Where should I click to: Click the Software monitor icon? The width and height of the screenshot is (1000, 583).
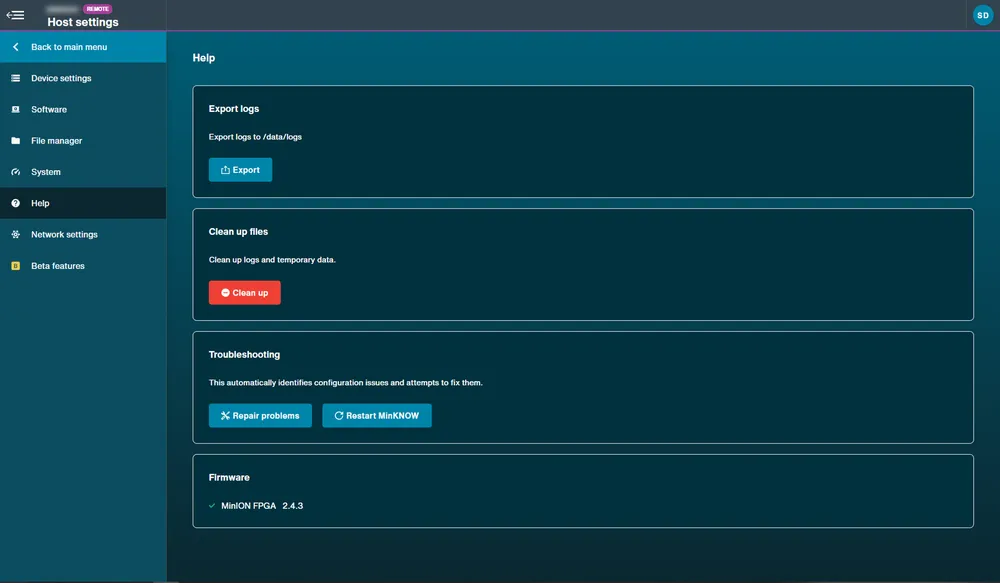pos(16,110)
